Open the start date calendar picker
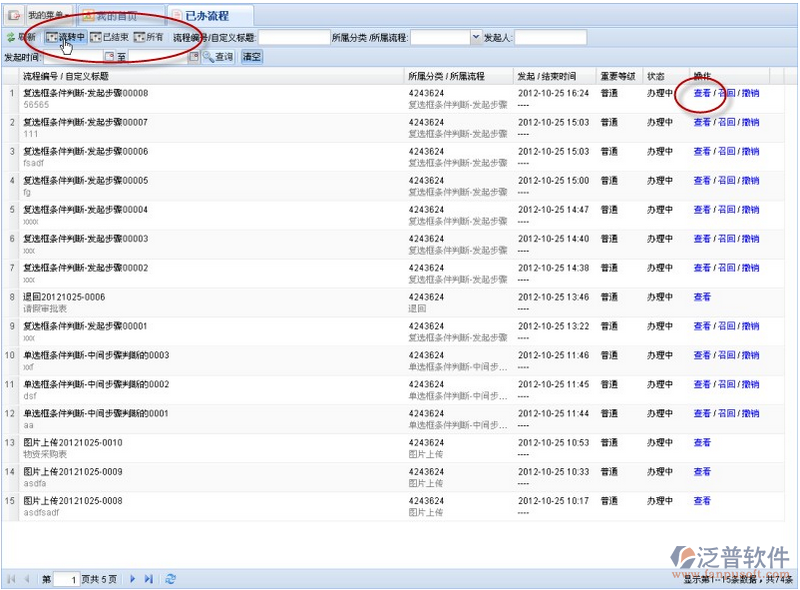The width and height of the screenshot is (800, 590). click(x=109, y=57)
